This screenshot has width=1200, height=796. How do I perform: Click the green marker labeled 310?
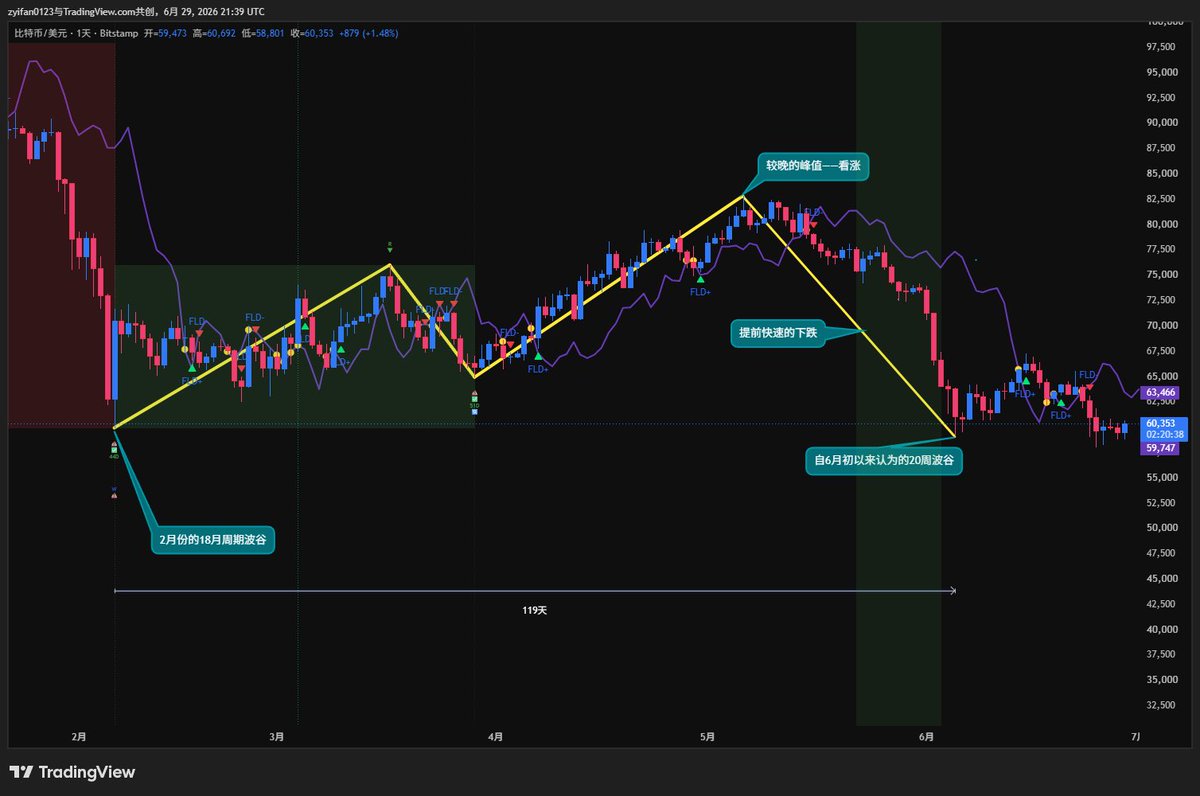[474, 402]
